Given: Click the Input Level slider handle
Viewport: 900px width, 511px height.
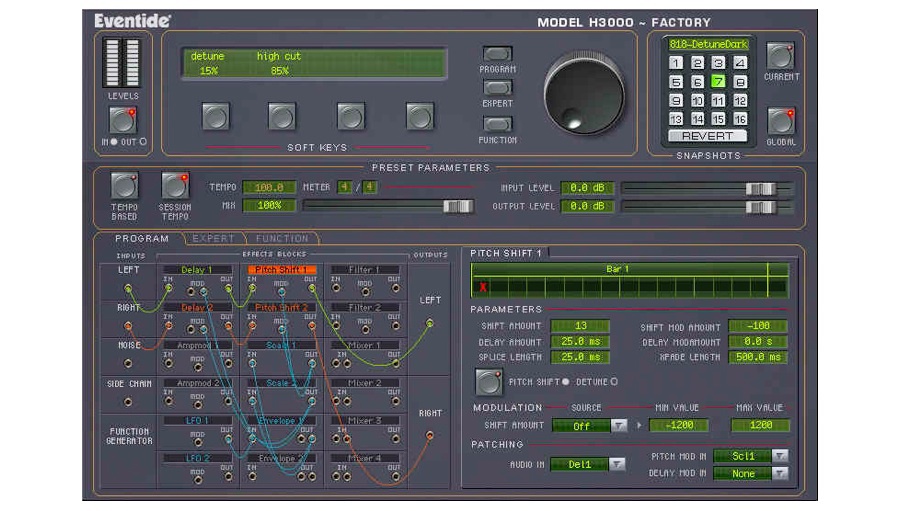Looking at the screenshot, I should click(761, 188).
